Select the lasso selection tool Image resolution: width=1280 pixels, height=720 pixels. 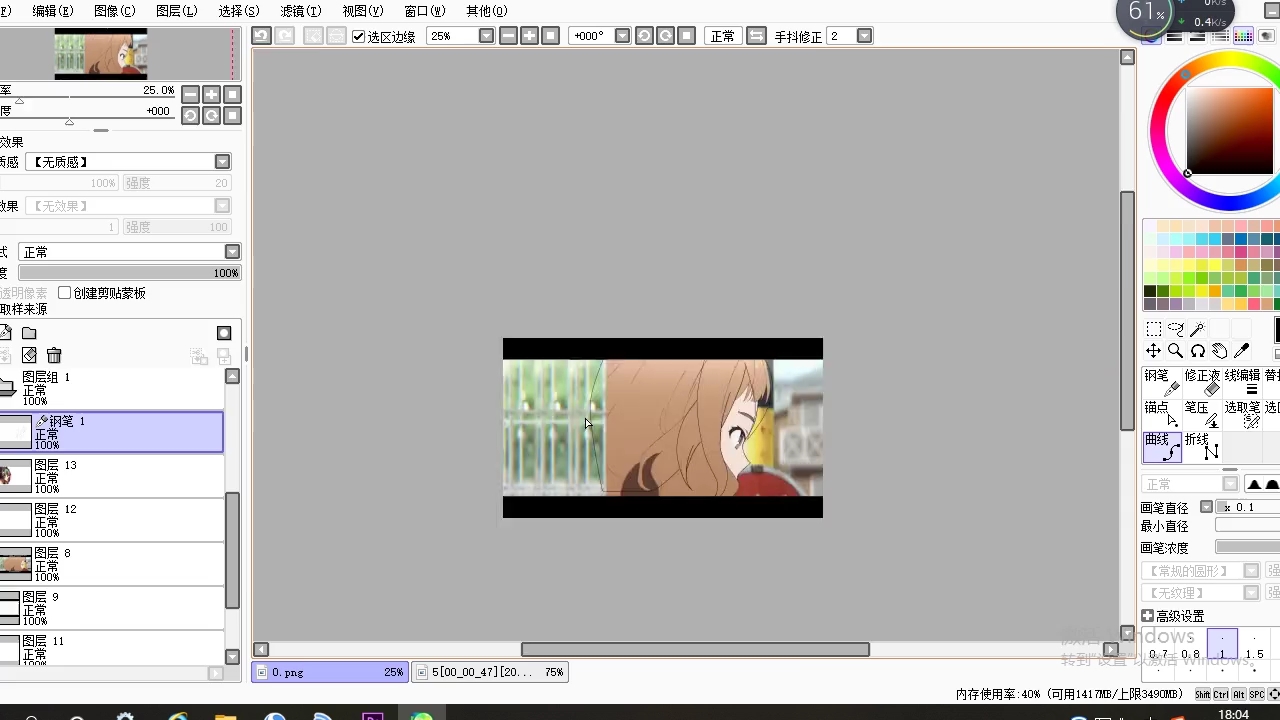pyautogui.click(x=1175, y=329)
